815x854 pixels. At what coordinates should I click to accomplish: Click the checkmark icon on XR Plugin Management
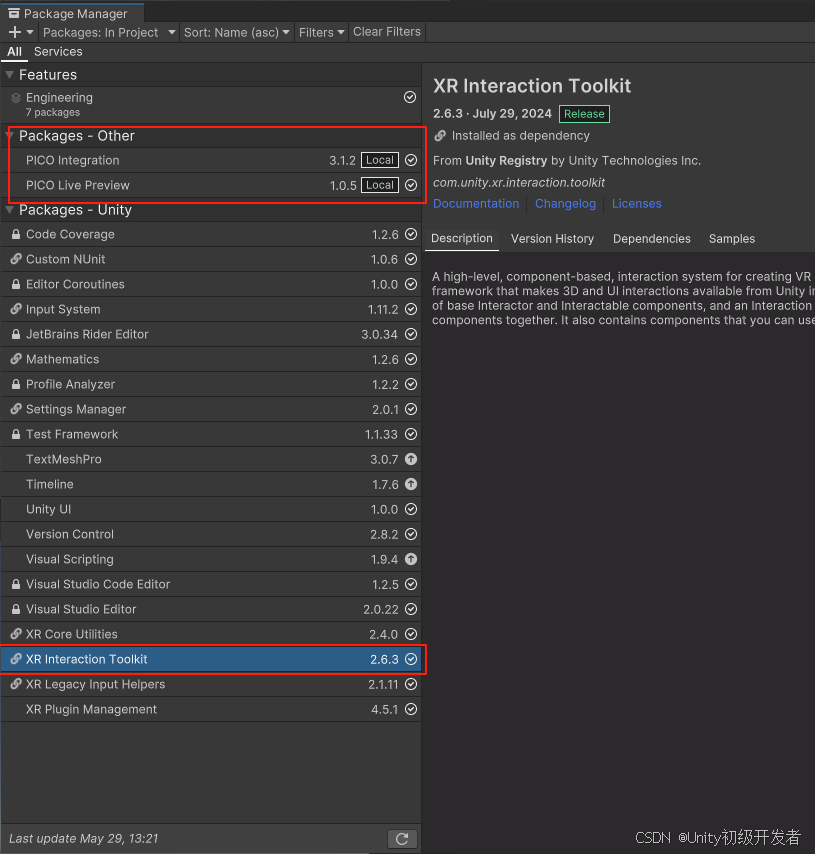click(411, 709)
